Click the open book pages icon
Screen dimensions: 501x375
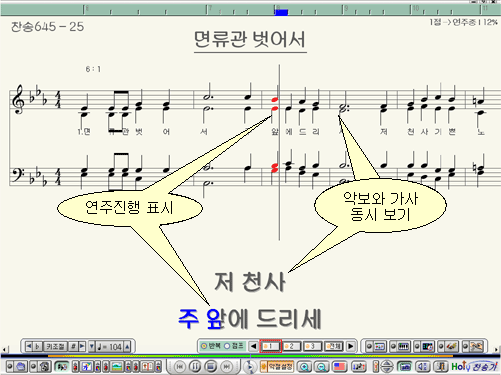coord(147,367)
